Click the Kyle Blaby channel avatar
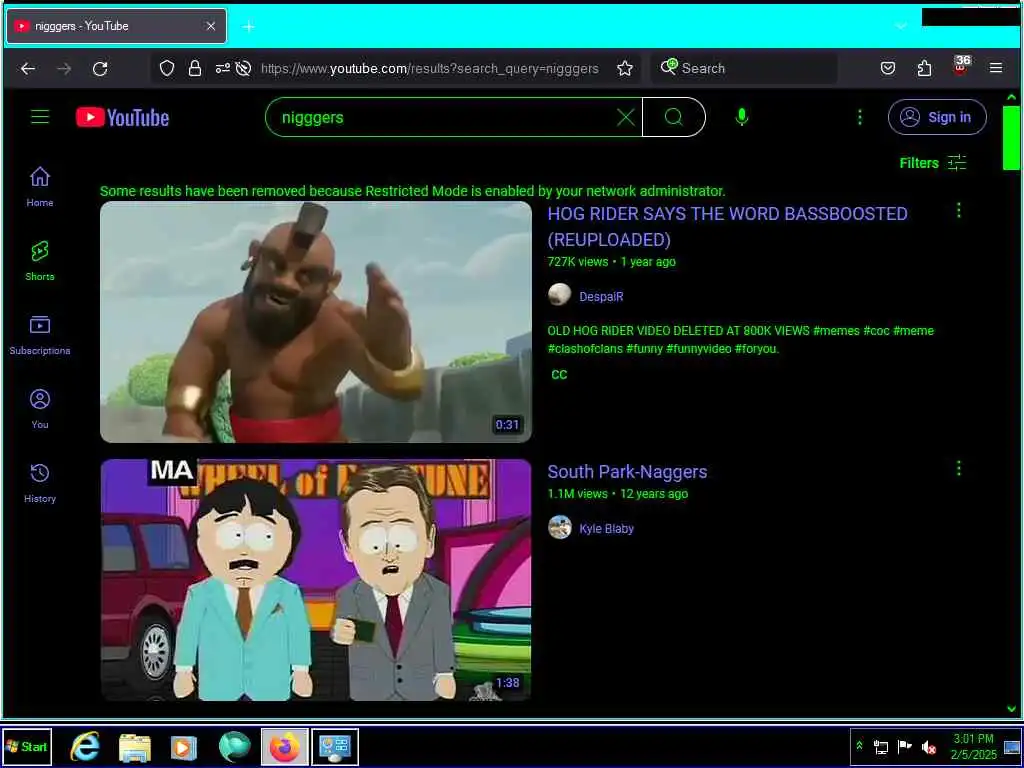 (560, 527)
